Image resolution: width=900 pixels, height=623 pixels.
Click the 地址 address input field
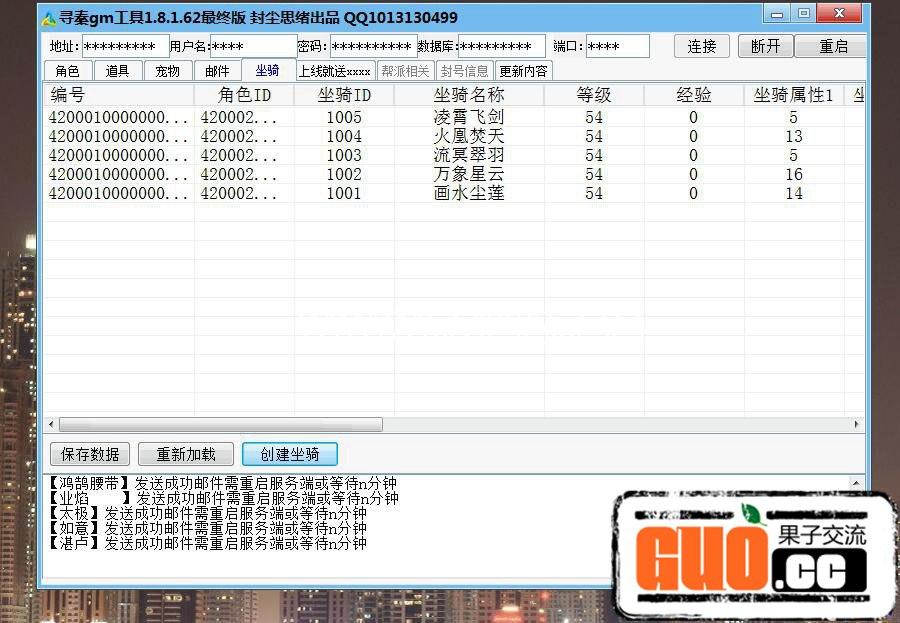125,46
